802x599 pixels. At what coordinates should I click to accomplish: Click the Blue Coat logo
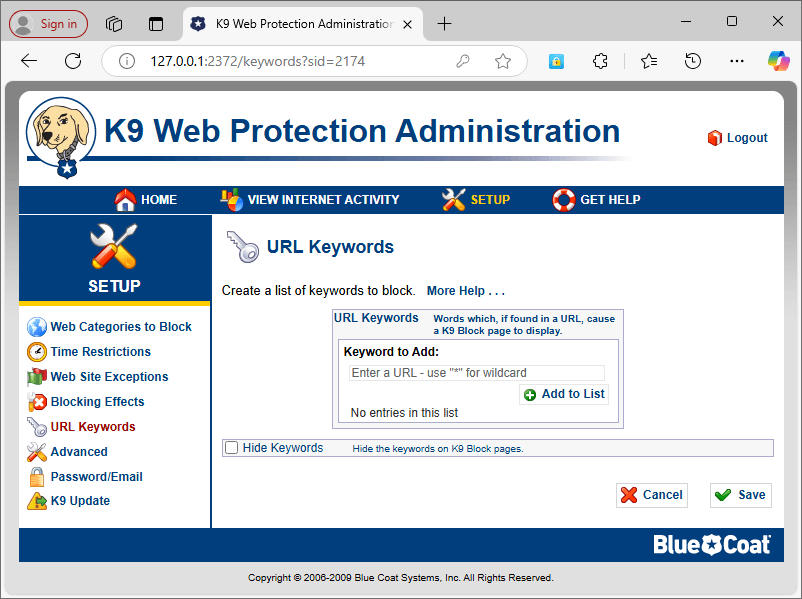[711, 545]
